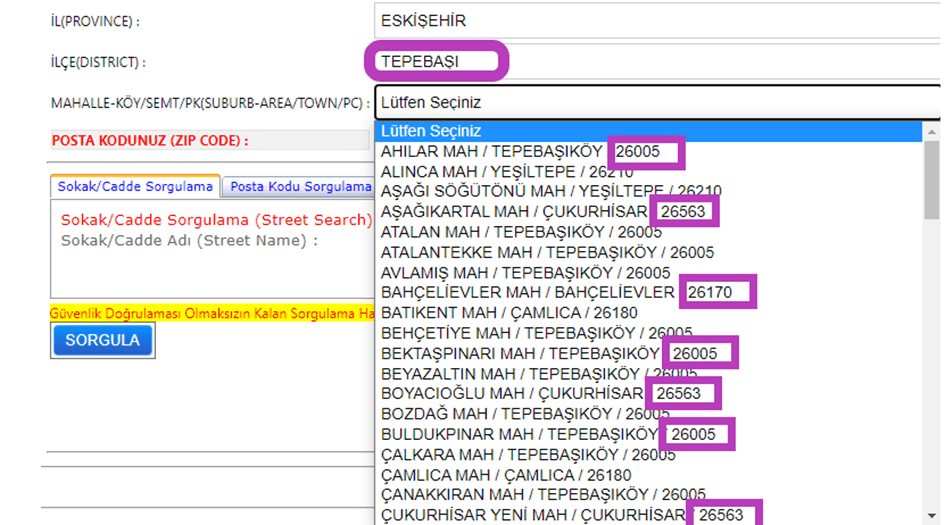Viewport: 945px width, 525px height.
Task: Click the SORGULA button
Action: 102,340
